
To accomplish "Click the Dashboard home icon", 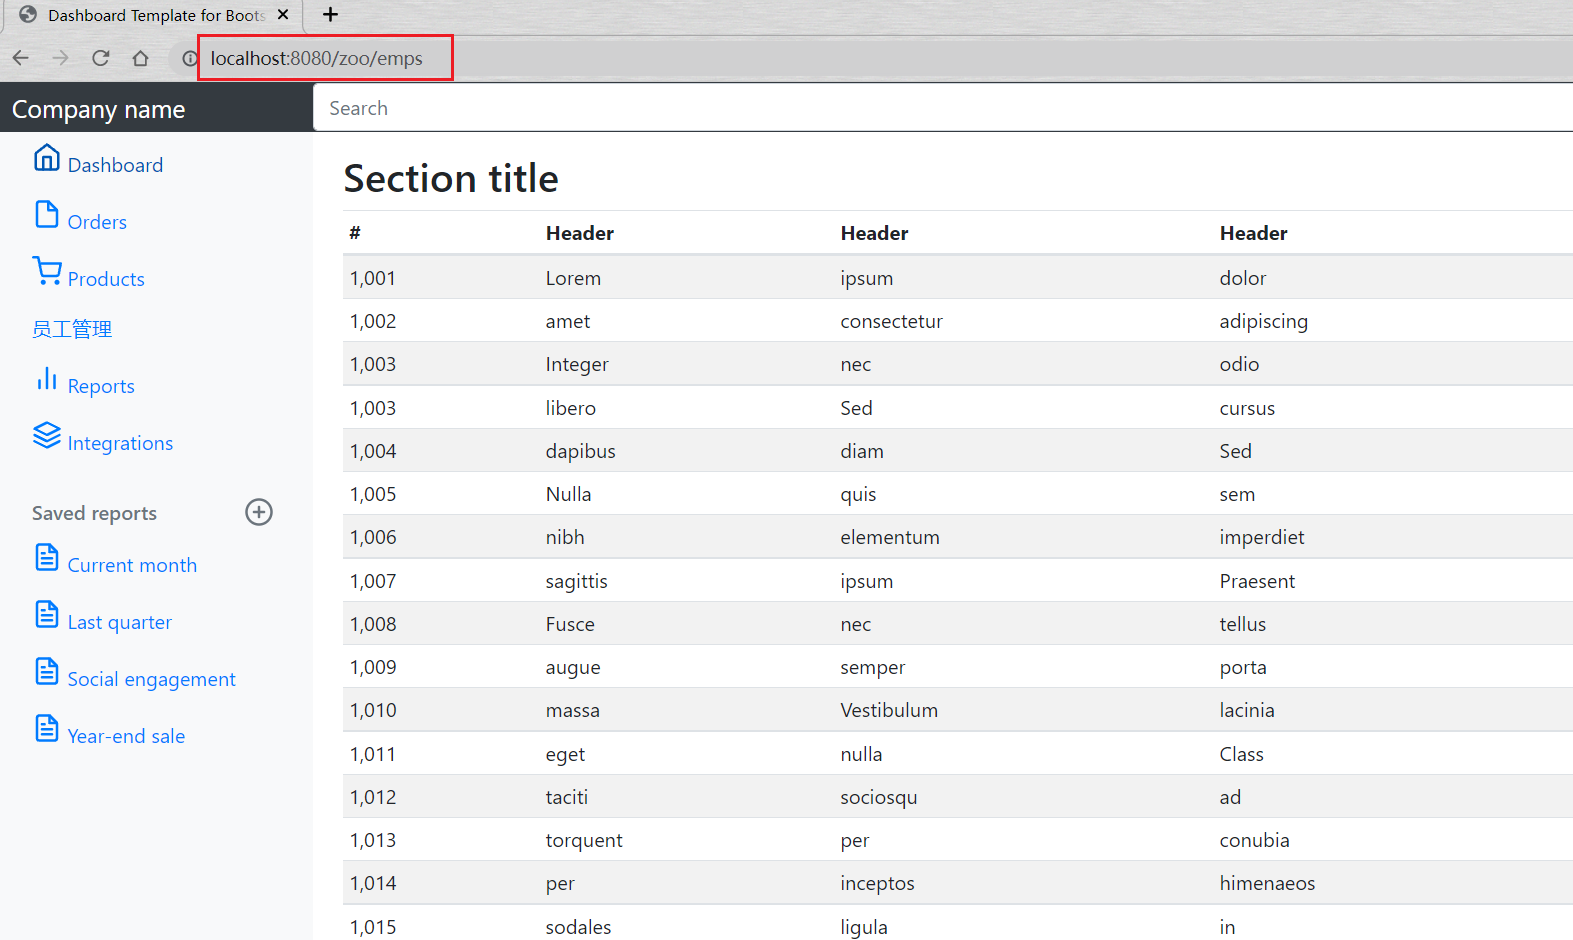I will [x=46, y=158].
